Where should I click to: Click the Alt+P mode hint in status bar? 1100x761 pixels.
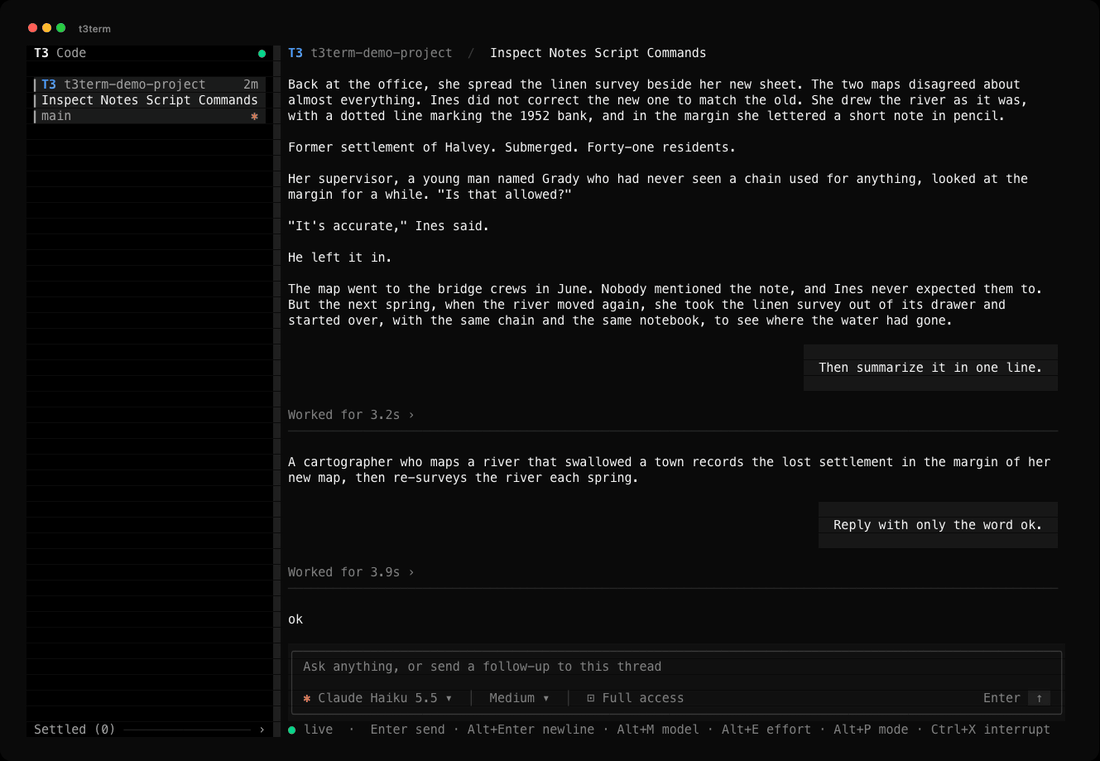[871, 729]
